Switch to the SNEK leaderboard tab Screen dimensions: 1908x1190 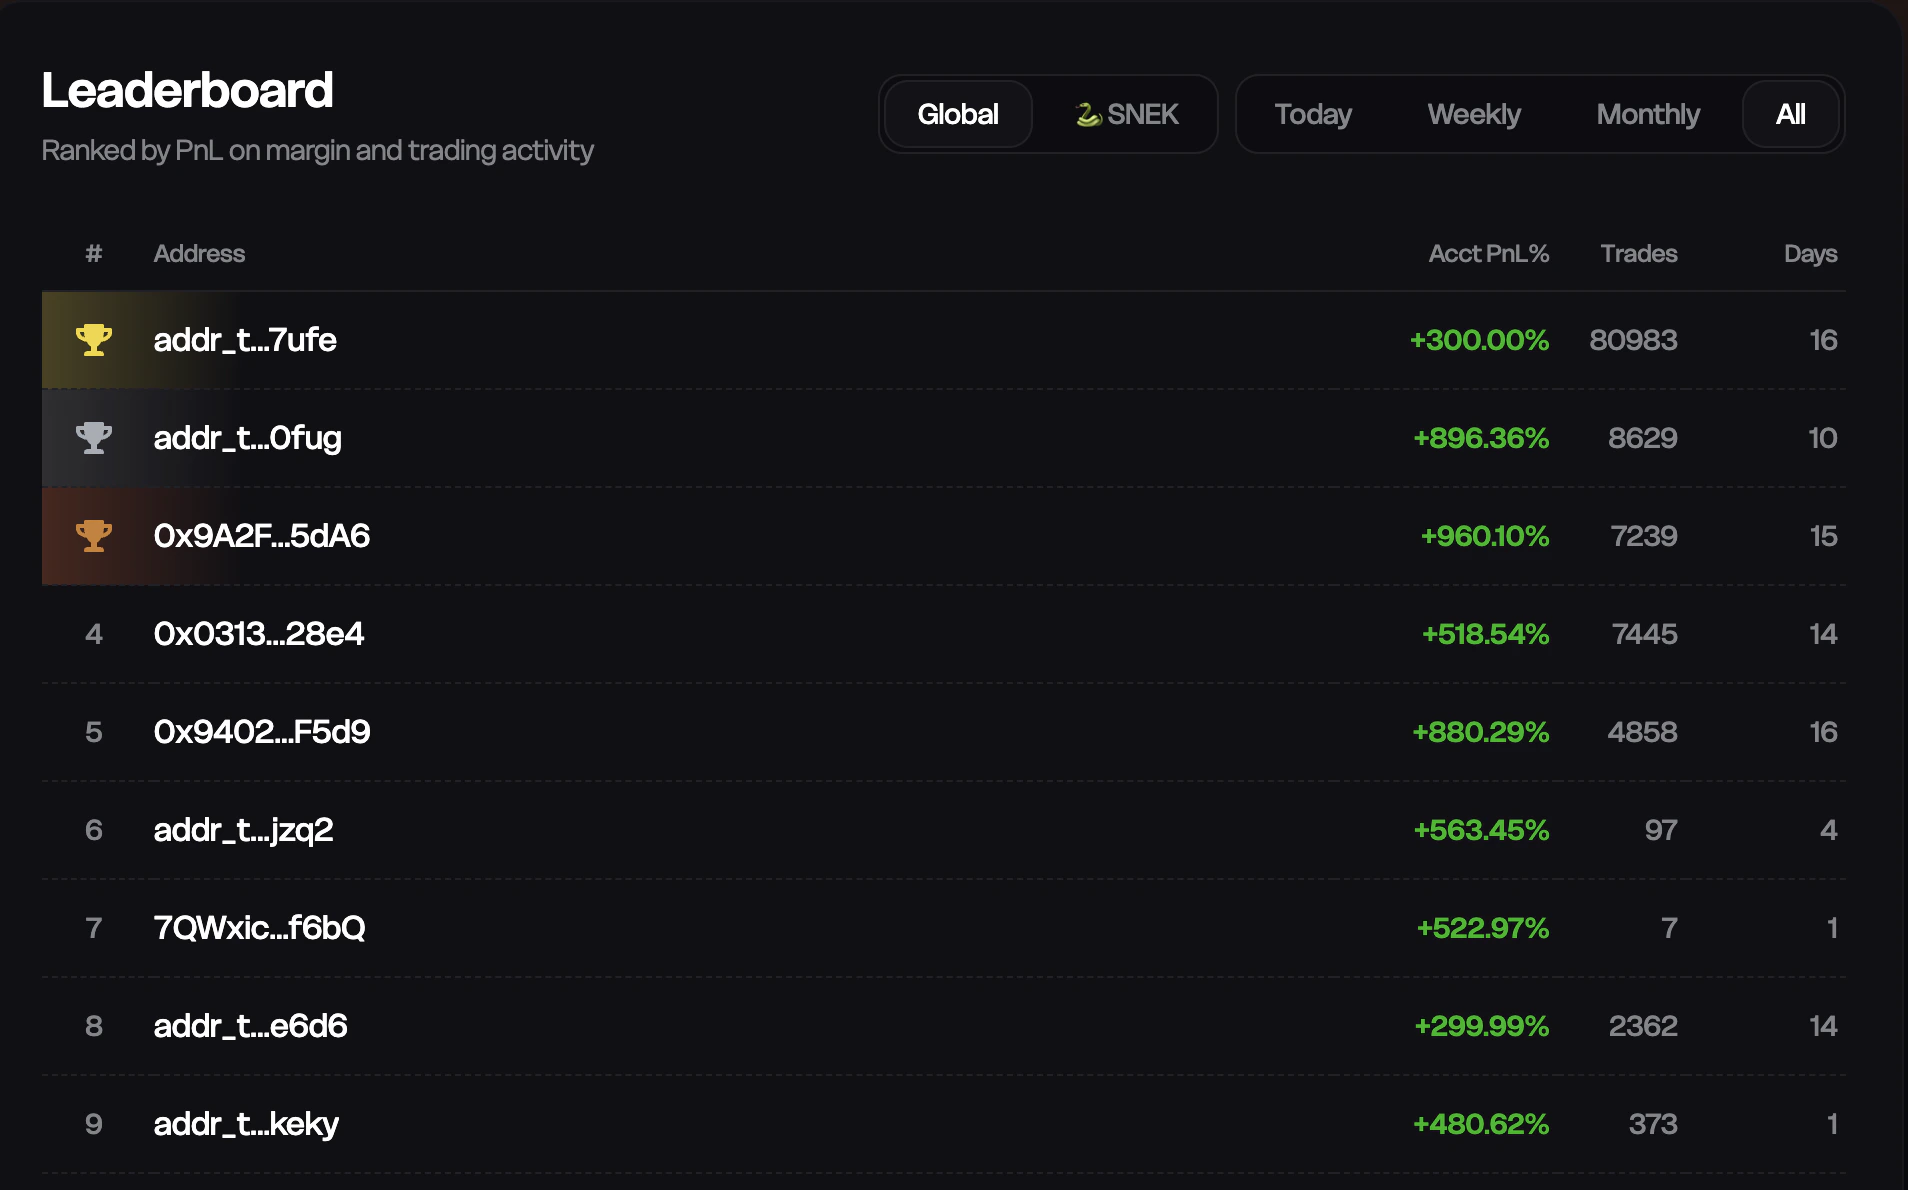click(x=1127, y=114)
